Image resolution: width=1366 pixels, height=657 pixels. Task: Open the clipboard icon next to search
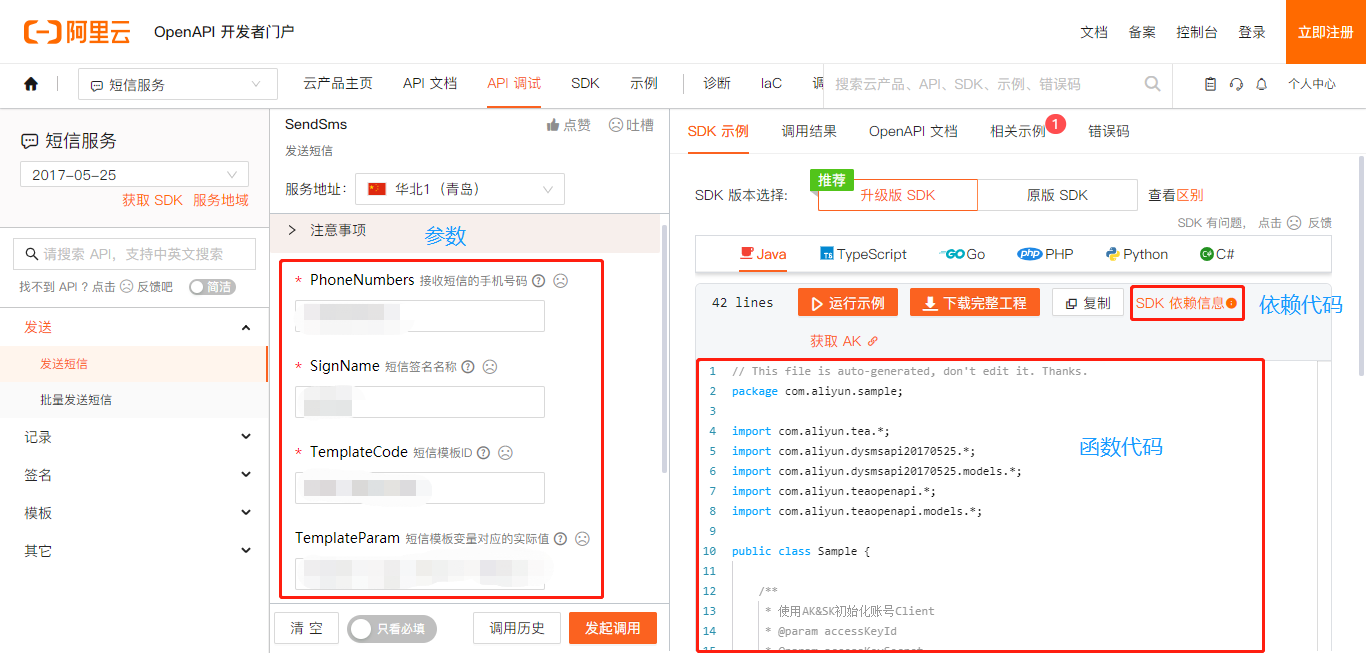[x=1210, y=84]
